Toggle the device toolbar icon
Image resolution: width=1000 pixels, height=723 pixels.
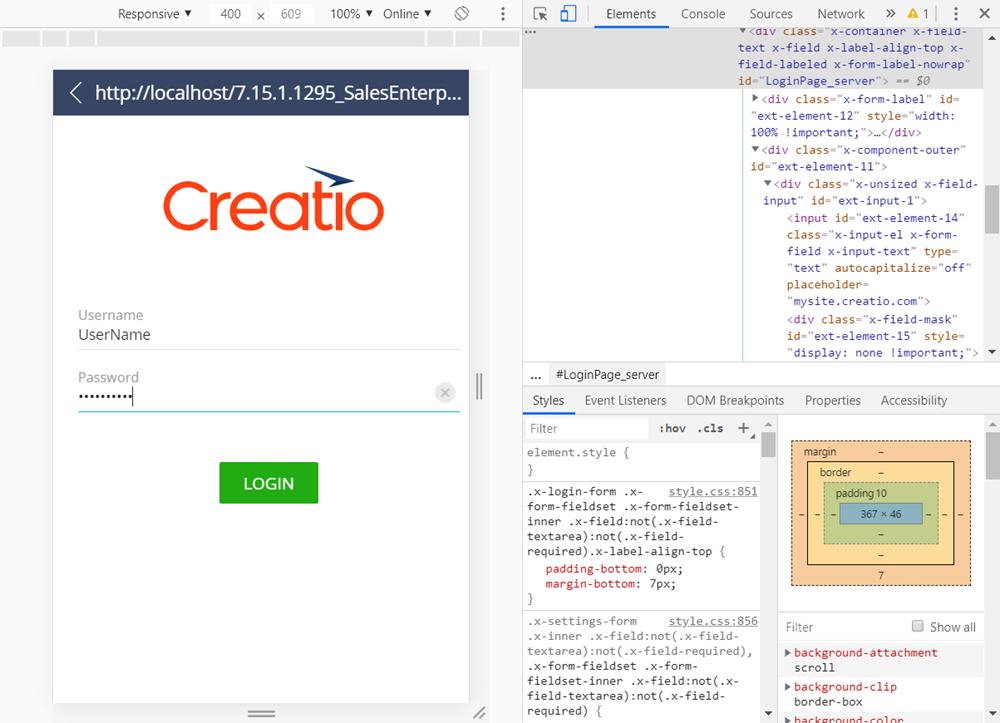(568, 13)
